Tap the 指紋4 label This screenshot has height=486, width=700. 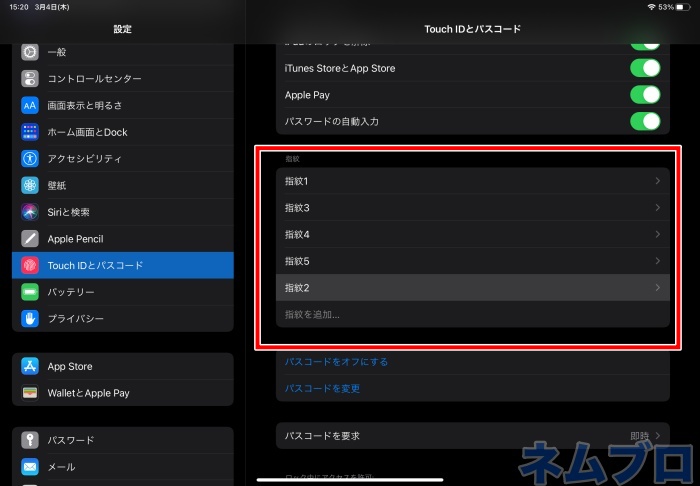tap(297, 234)
